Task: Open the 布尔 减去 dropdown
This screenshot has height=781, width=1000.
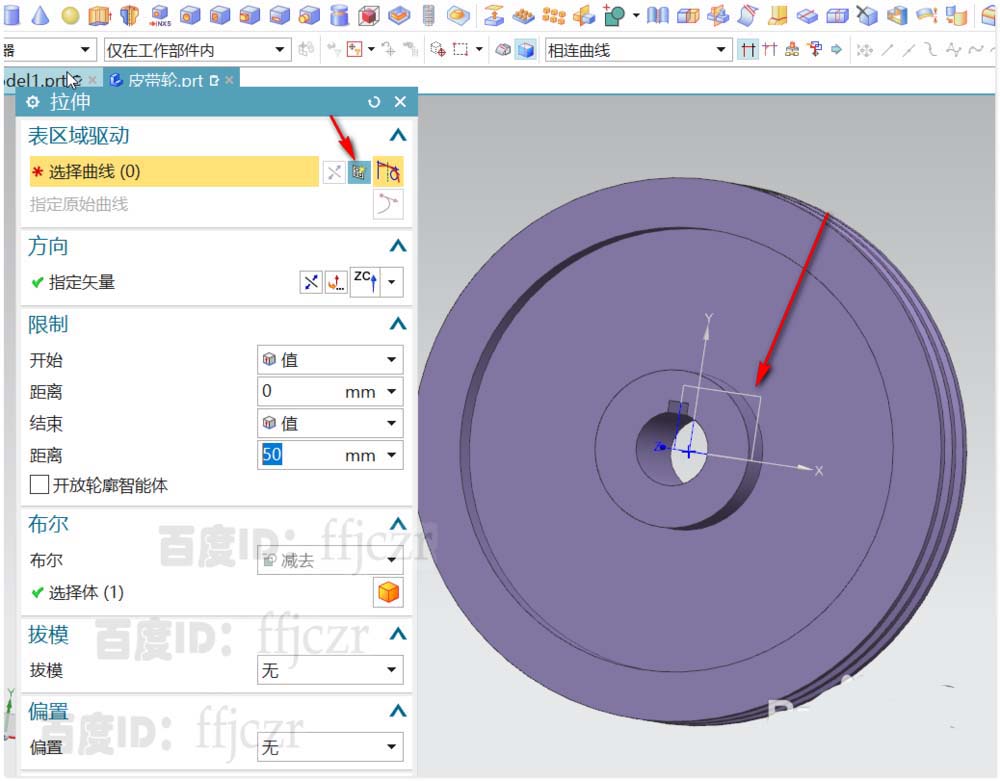Action: pos(330,560)
